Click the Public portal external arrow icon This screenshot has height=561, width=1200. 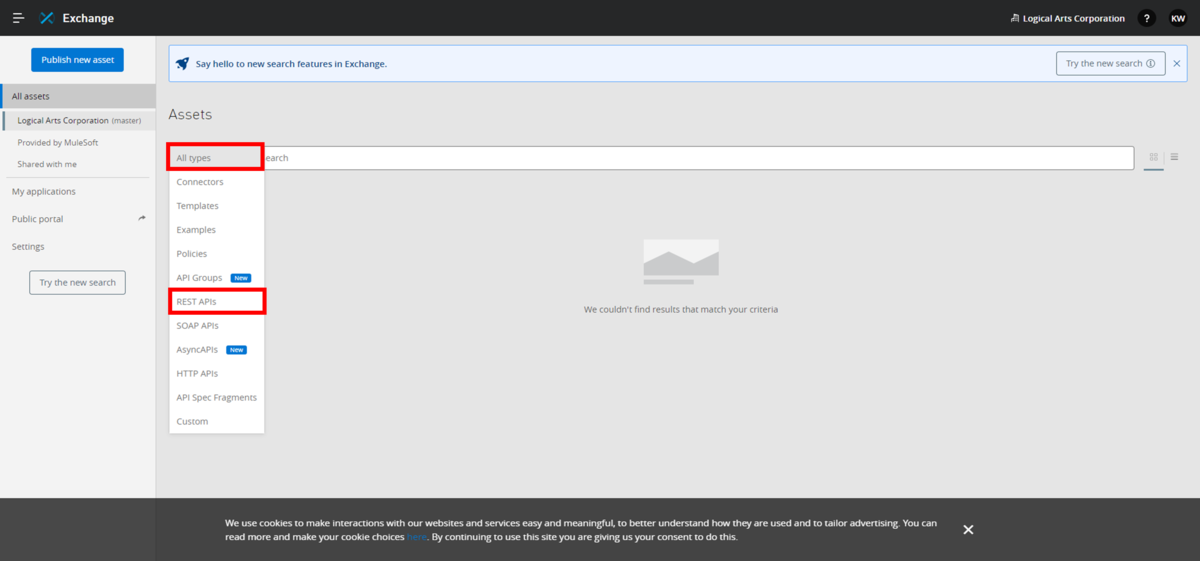pos(142,218)
